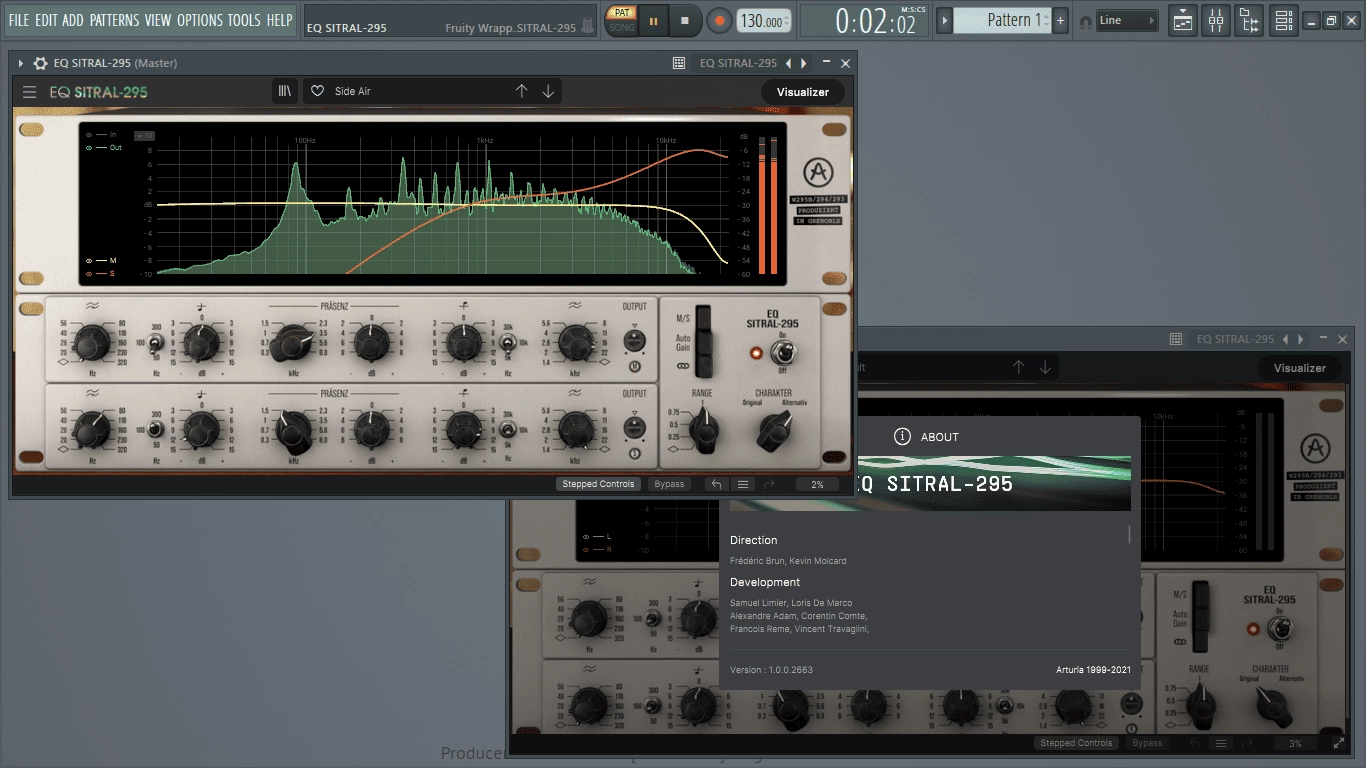The width and height of the screenshot is (1366, 768).
Task: Click the snap magnet icon
Action: [x=1086, y=21]
